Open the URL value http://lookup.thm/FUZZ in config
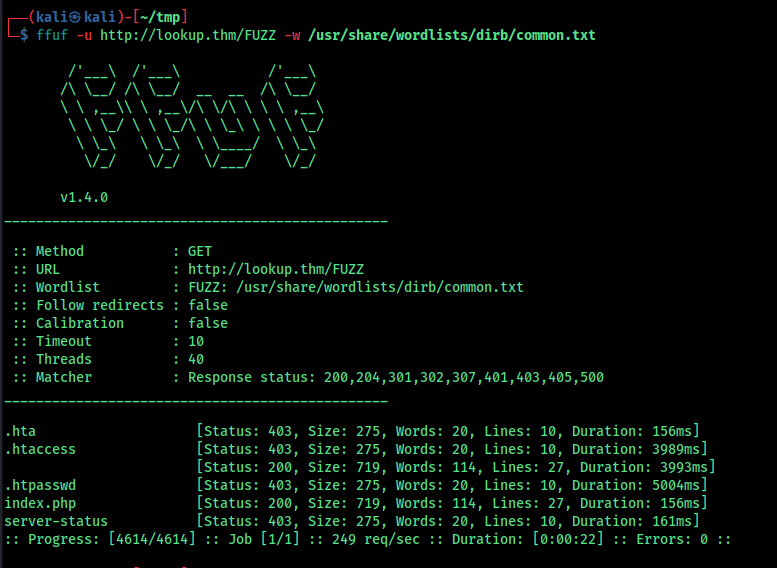The image size is (777, 568). coord(276,269)
